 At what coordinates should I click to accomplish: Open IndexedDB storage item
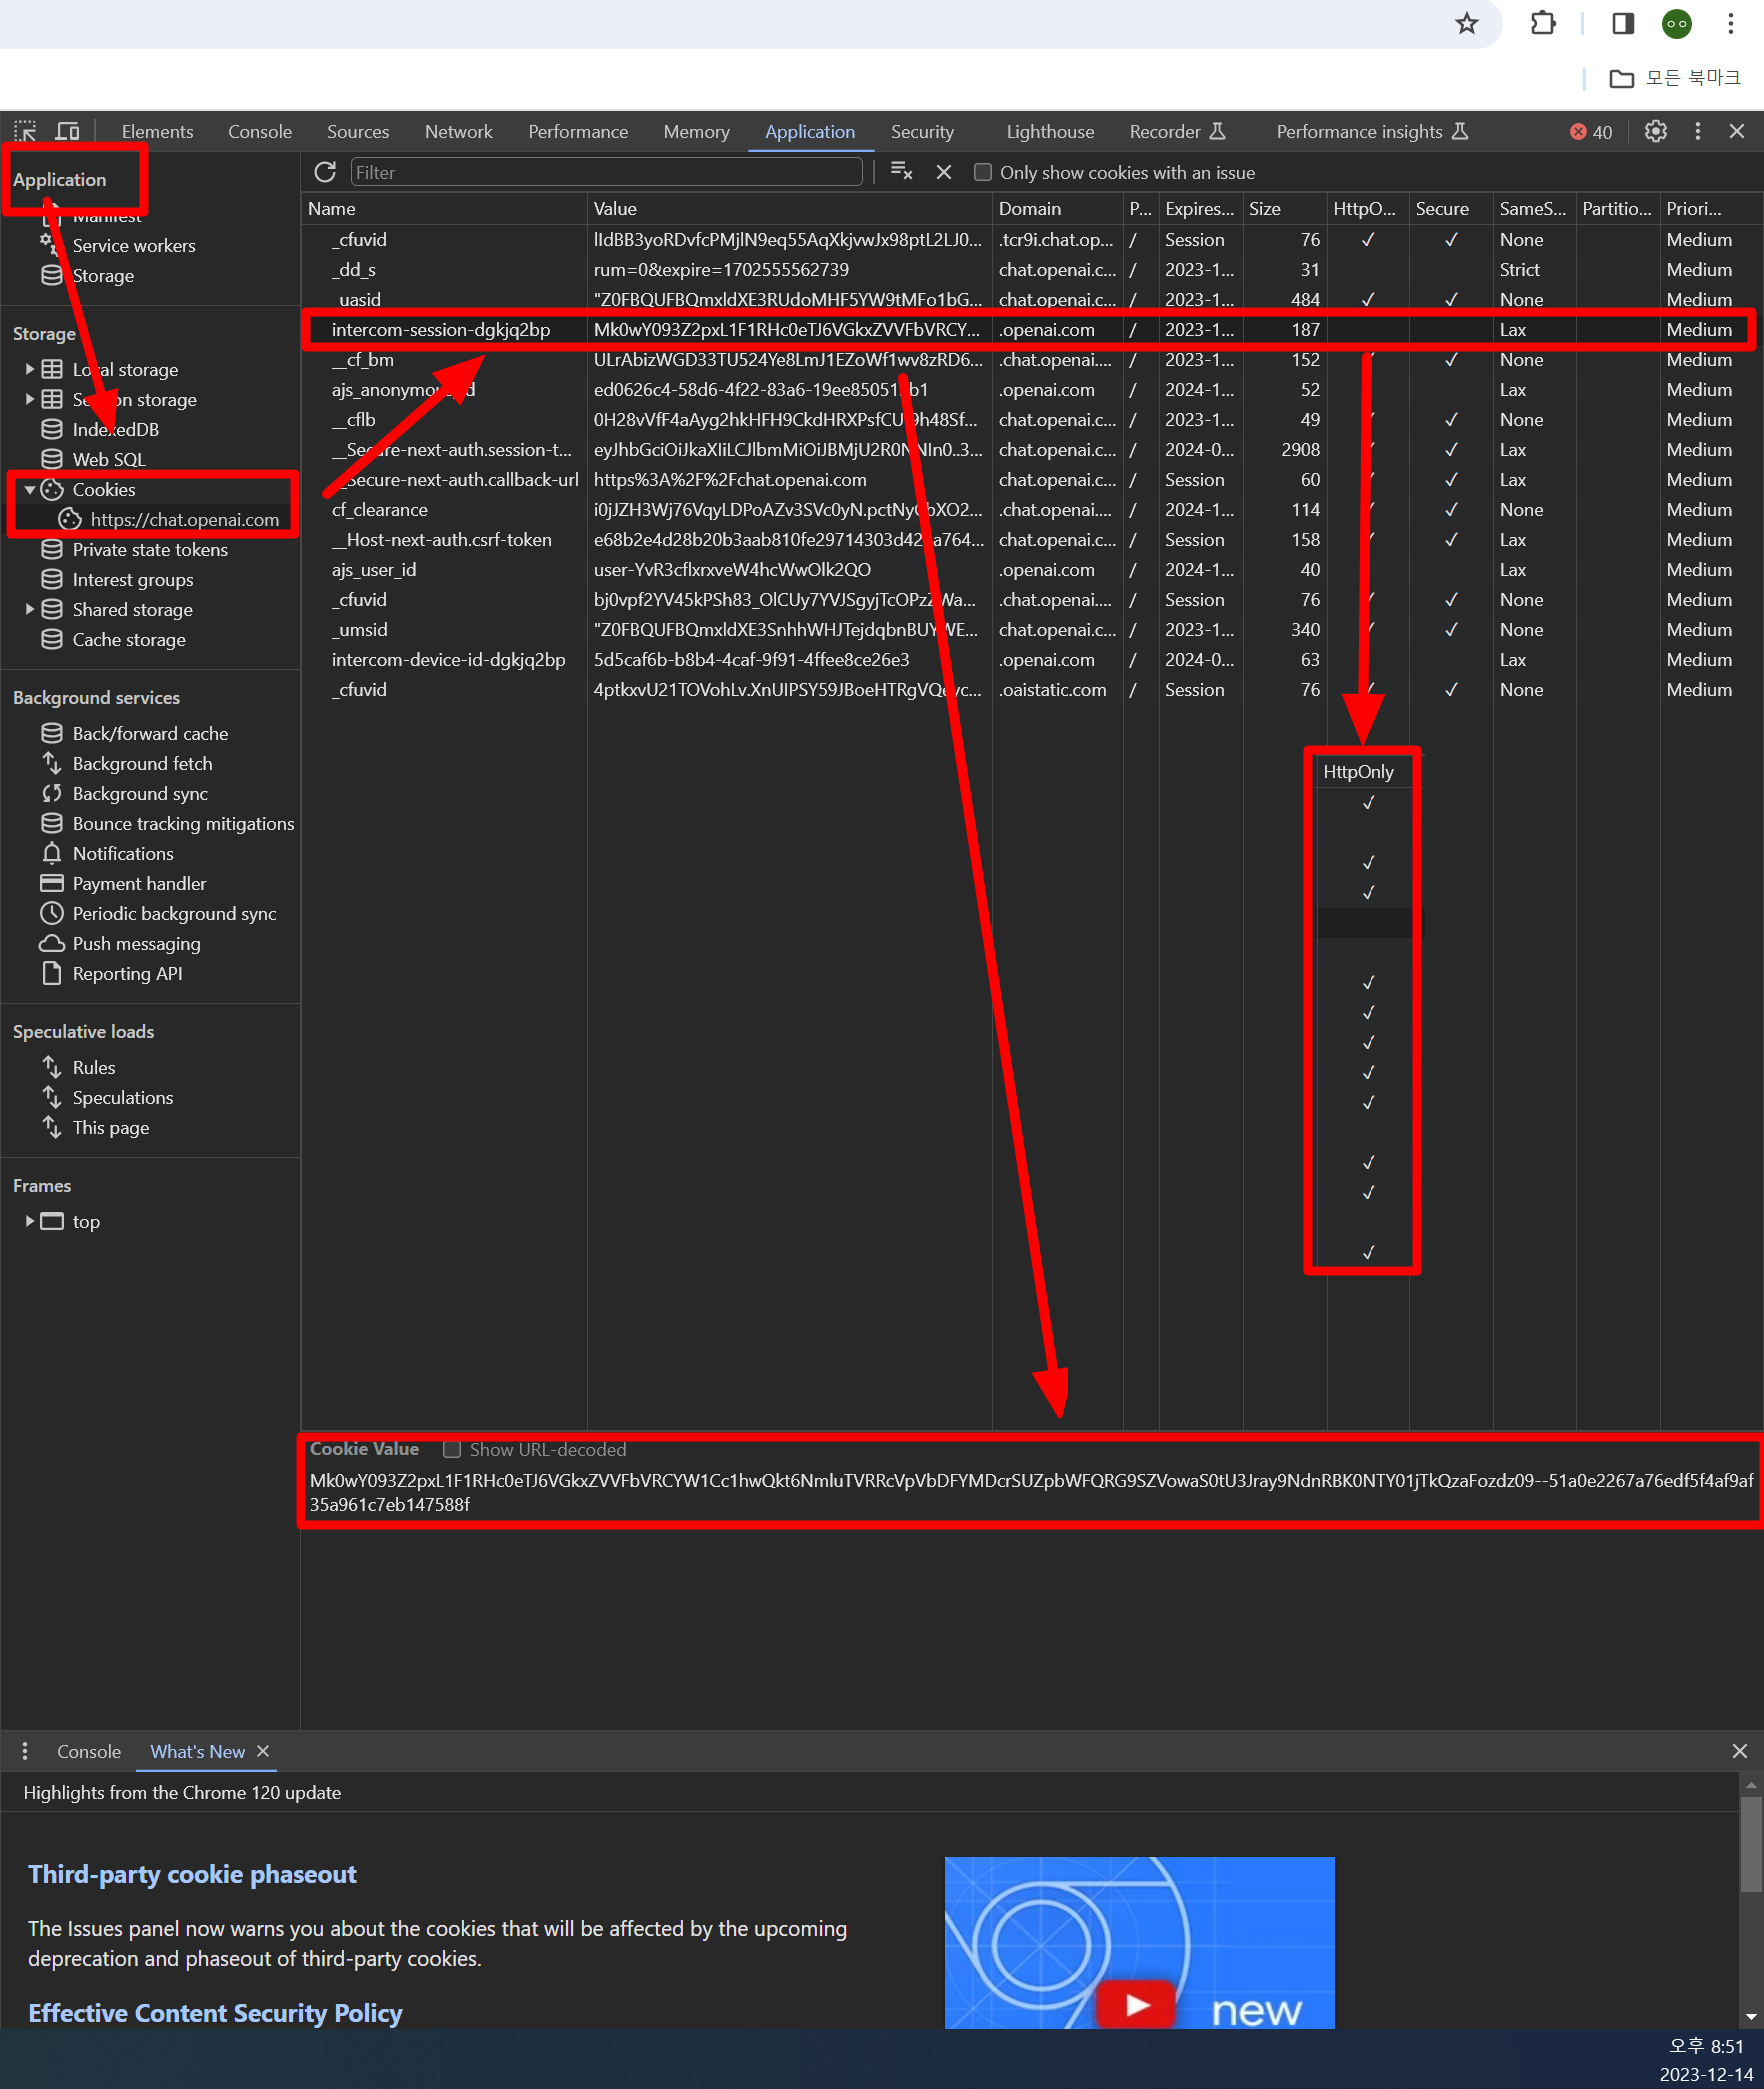[x=115, y=429]
